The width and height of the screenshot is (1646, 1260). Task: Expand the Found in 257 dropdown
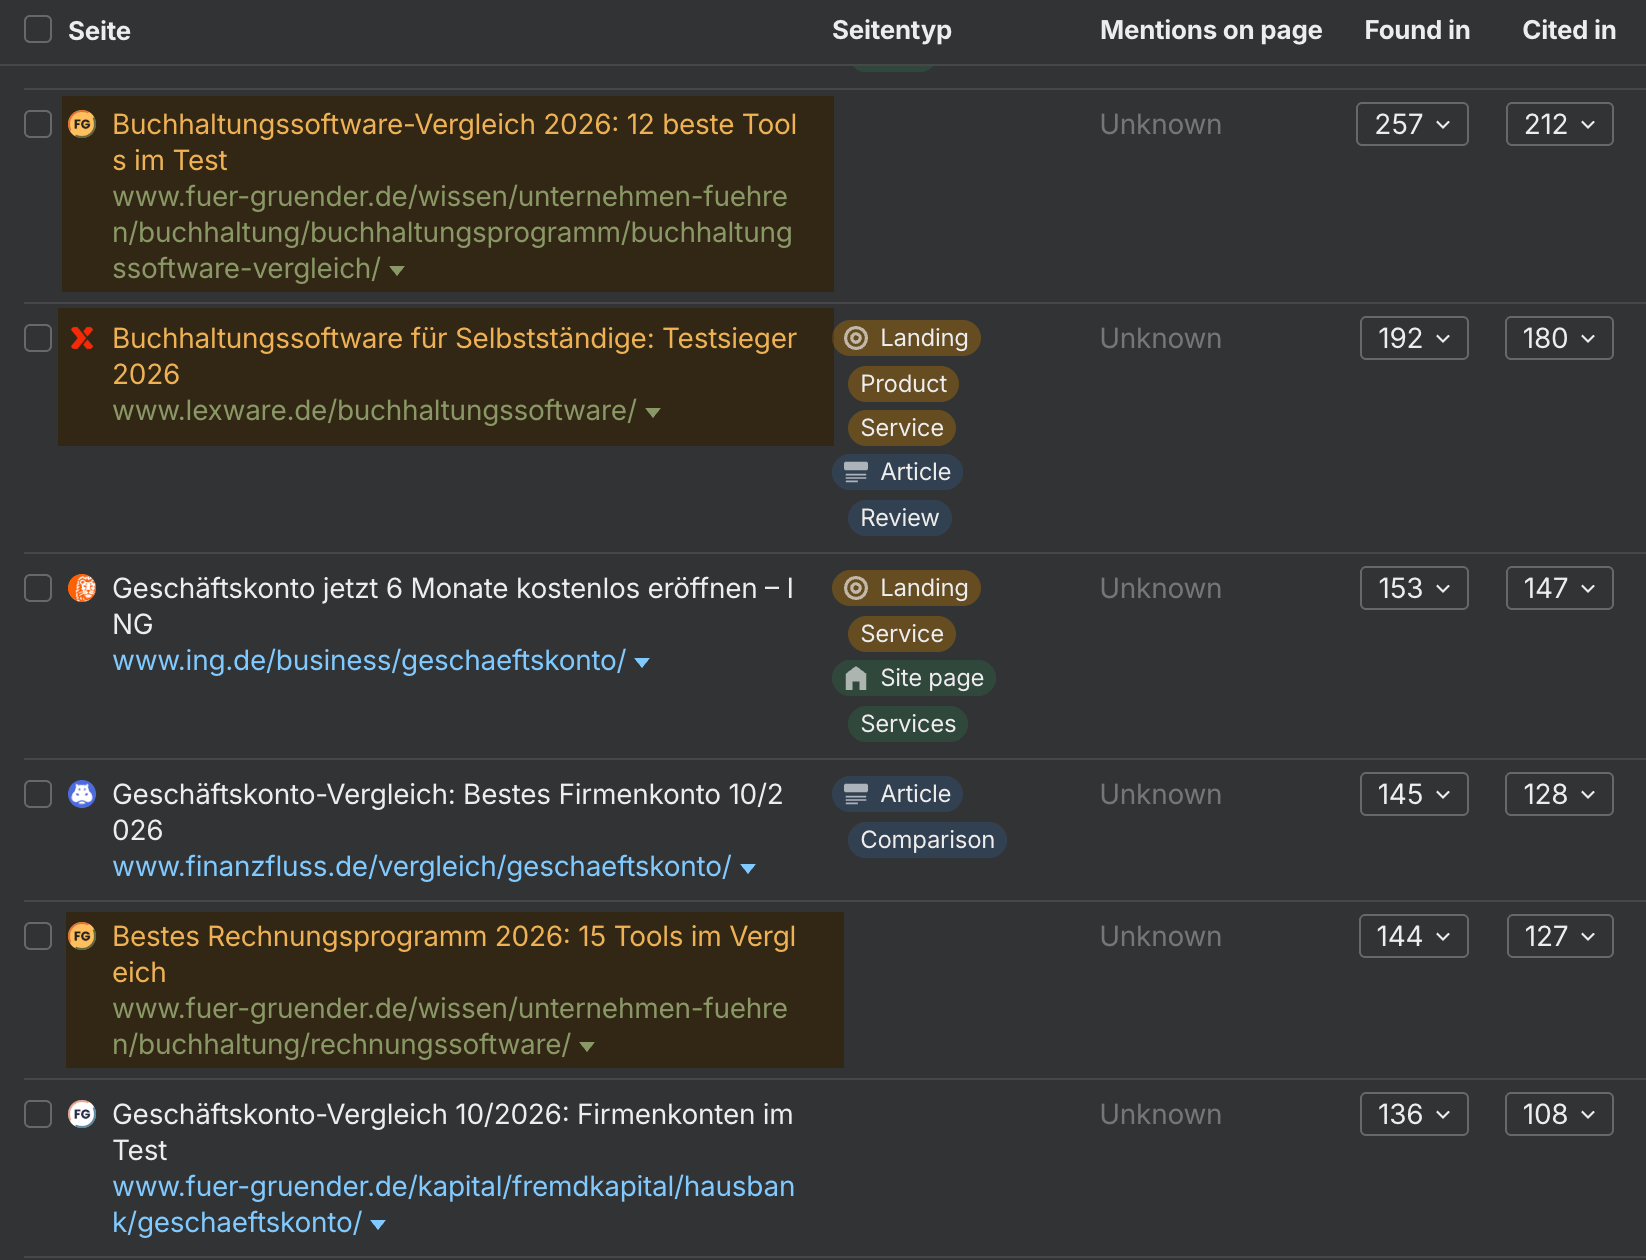[1412, 124]
